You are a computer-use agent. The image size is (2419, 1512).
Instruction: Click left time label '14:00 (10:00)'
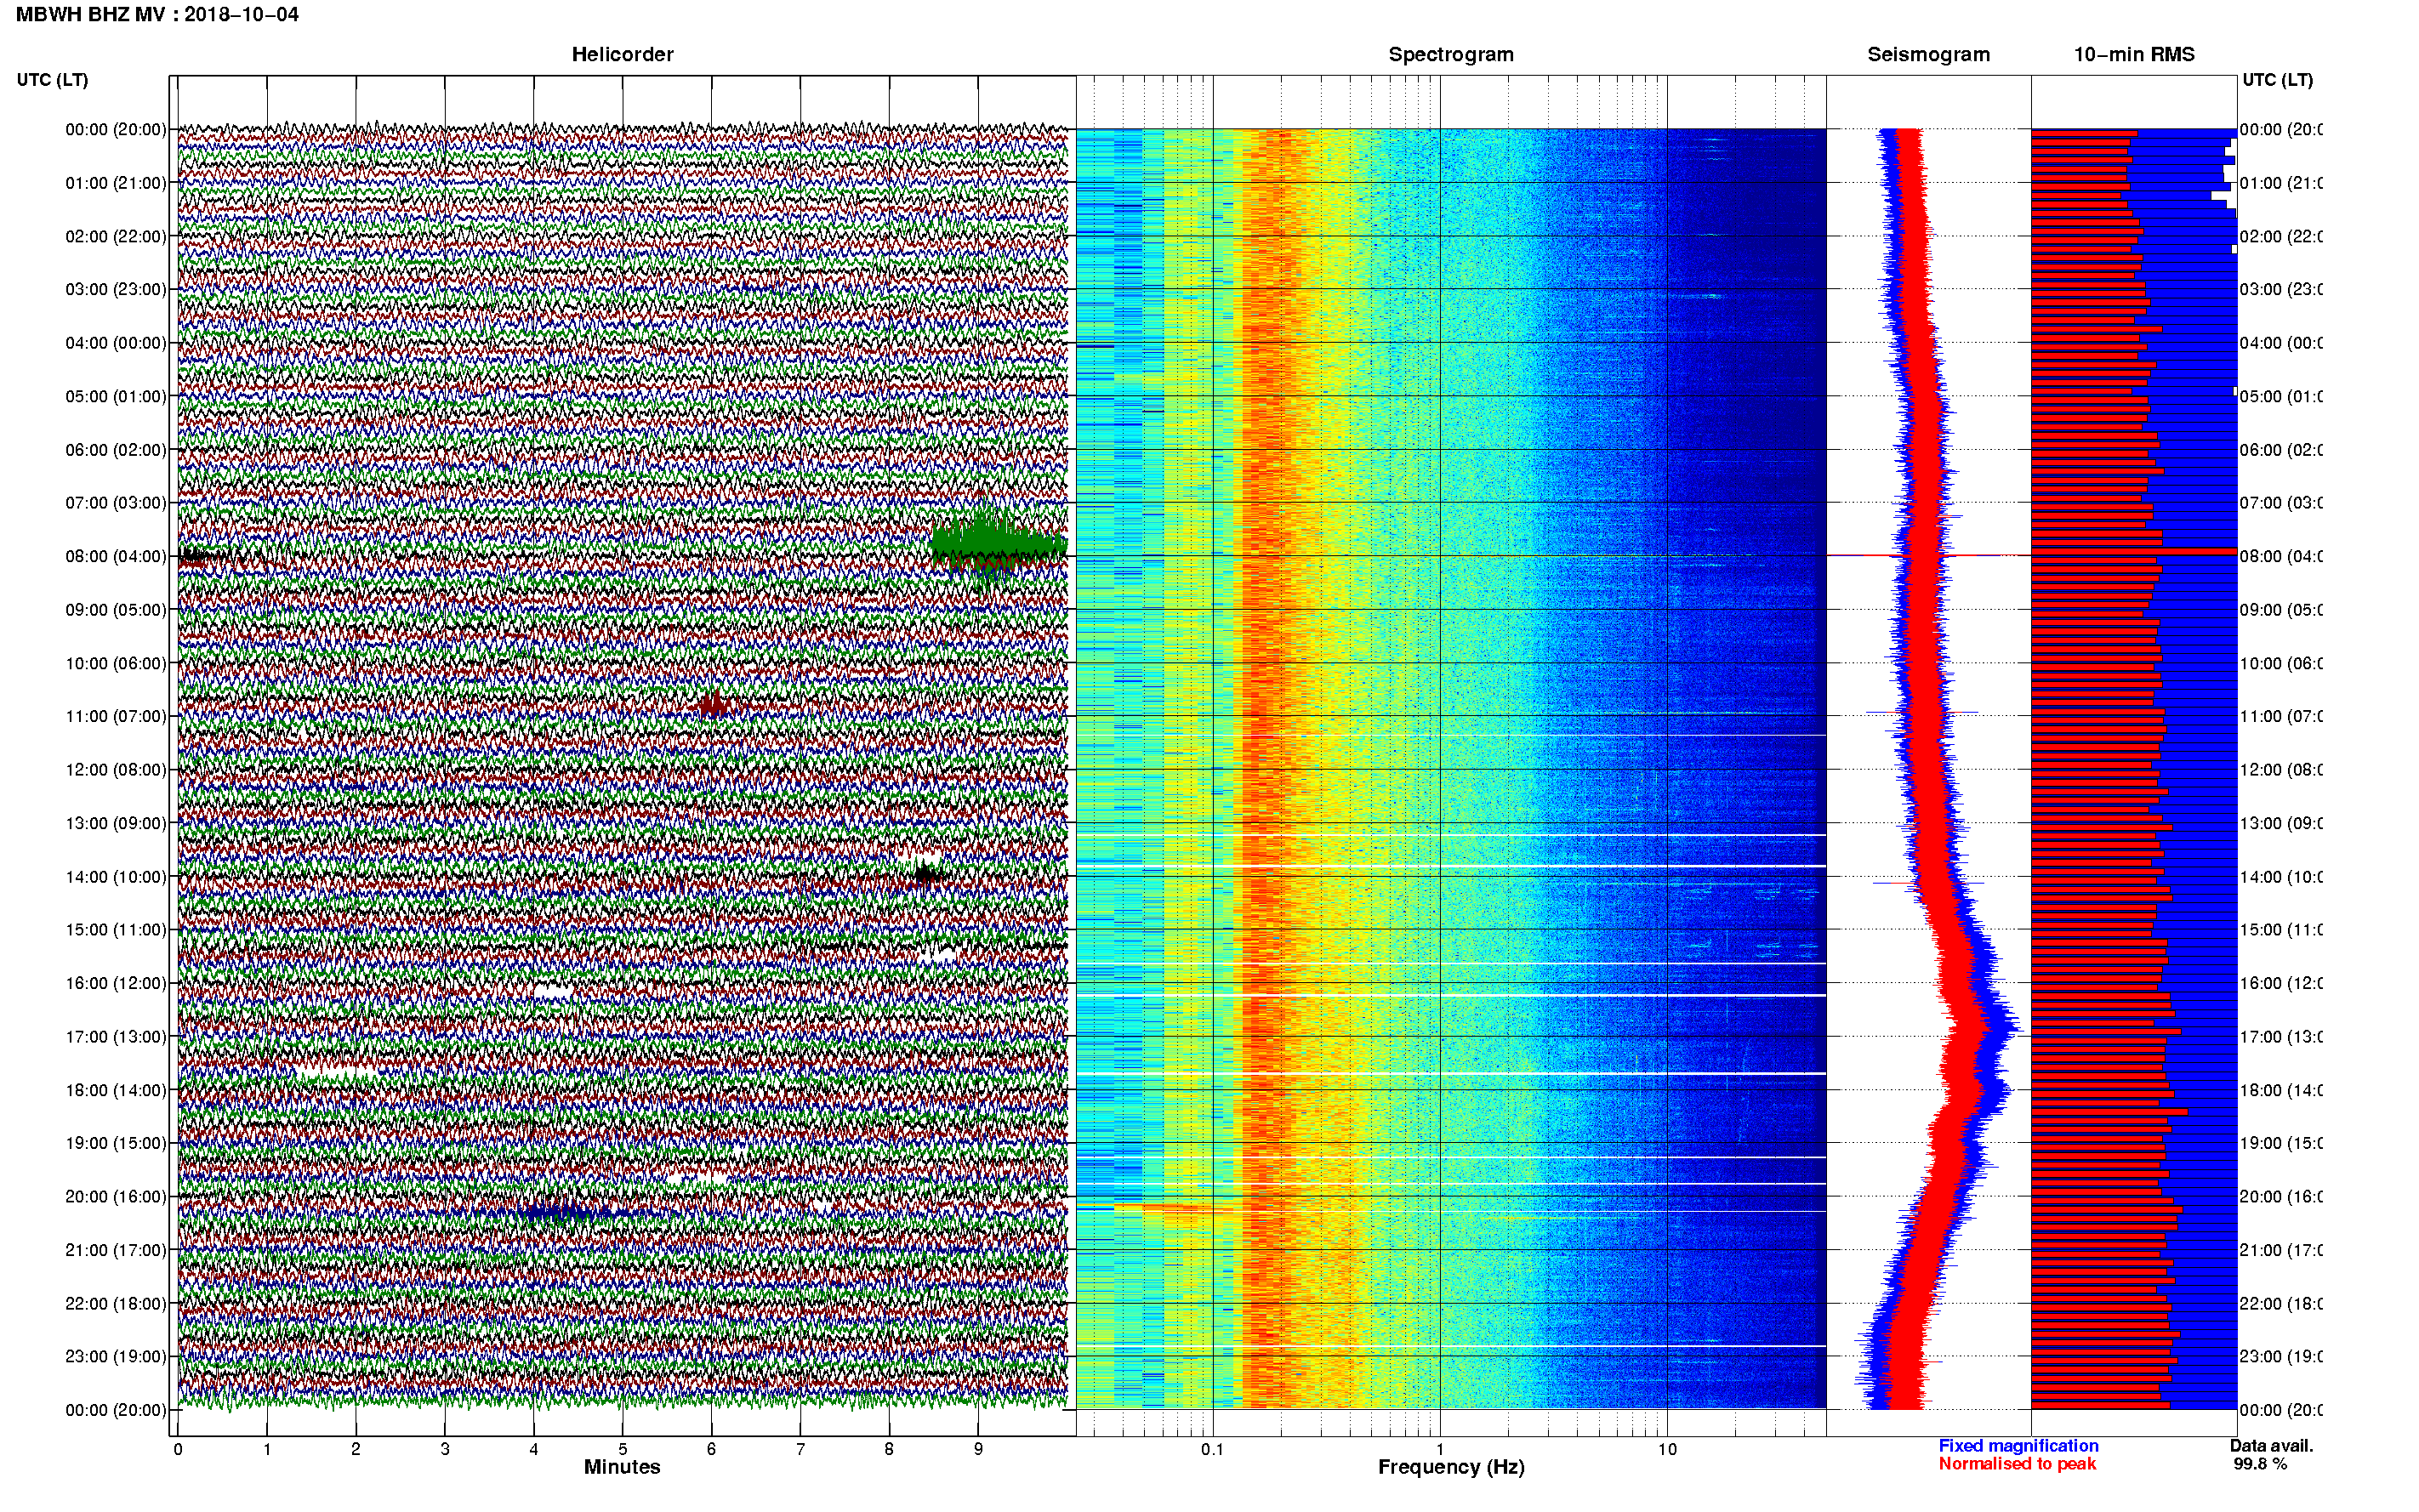pyautogui.click(x=116, y=877)
